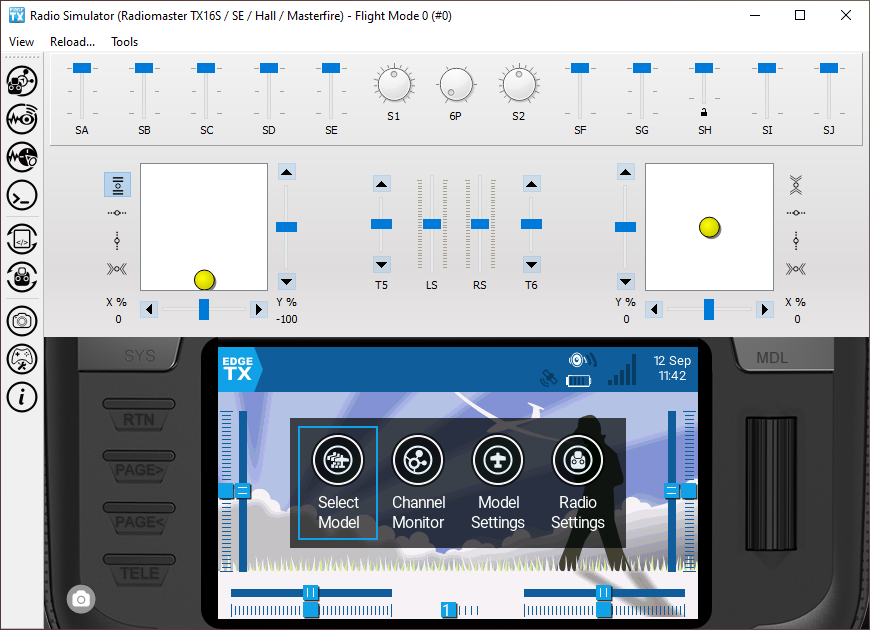
Task: Click the LS slider control
Action: [x=432, y=224]
